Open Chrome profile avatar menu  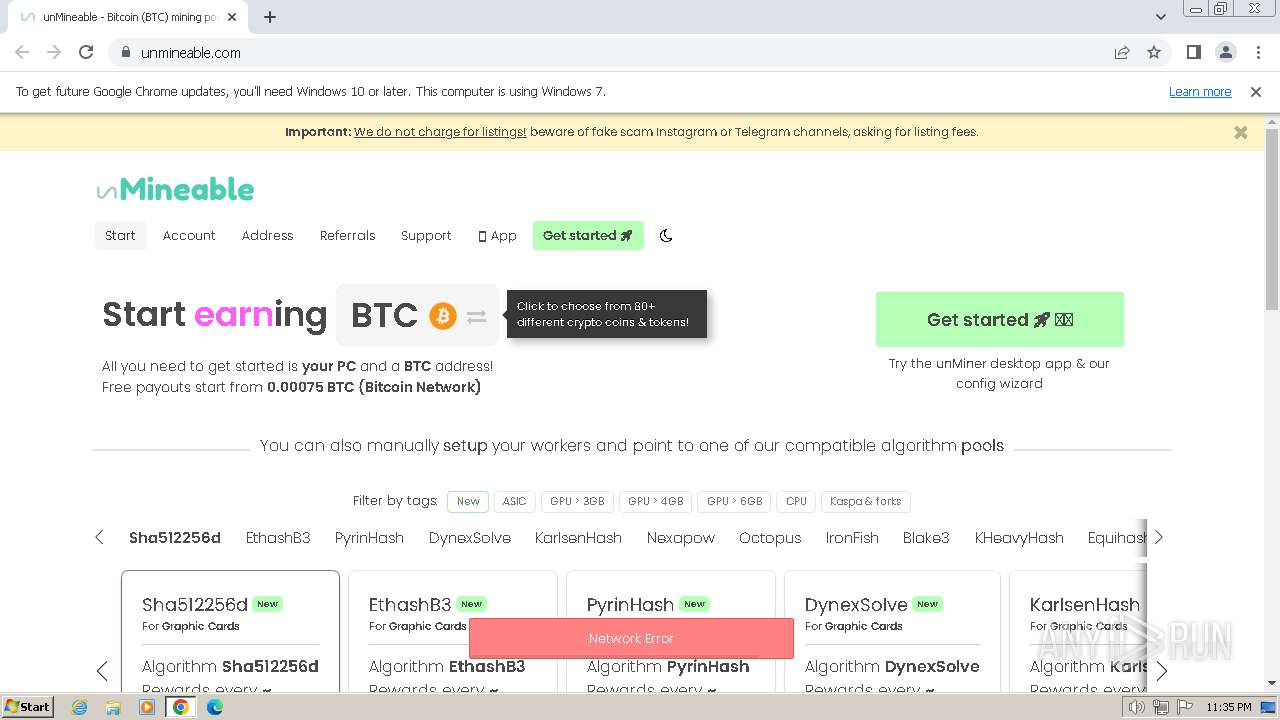(x=1225, y=52)
